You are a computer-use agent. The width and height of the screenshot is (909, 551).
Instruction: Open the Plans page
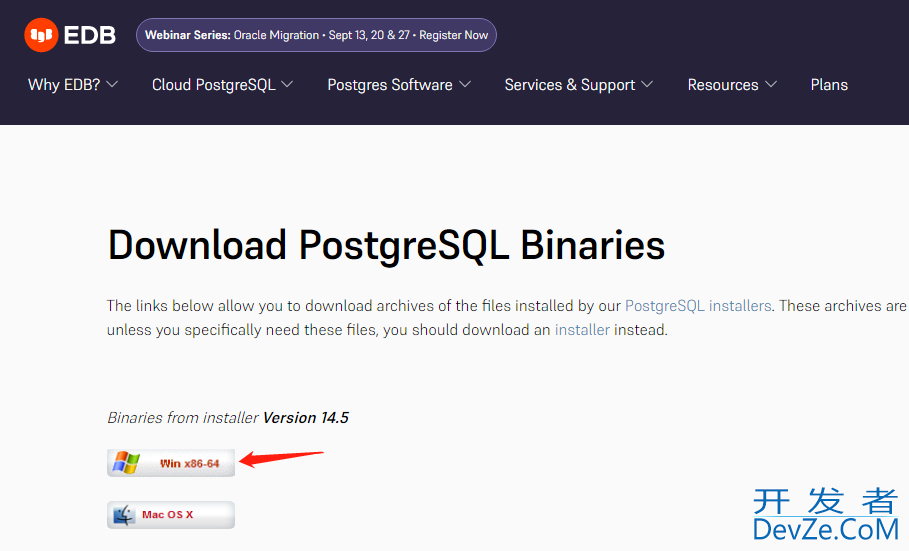[x=829, y=85]
